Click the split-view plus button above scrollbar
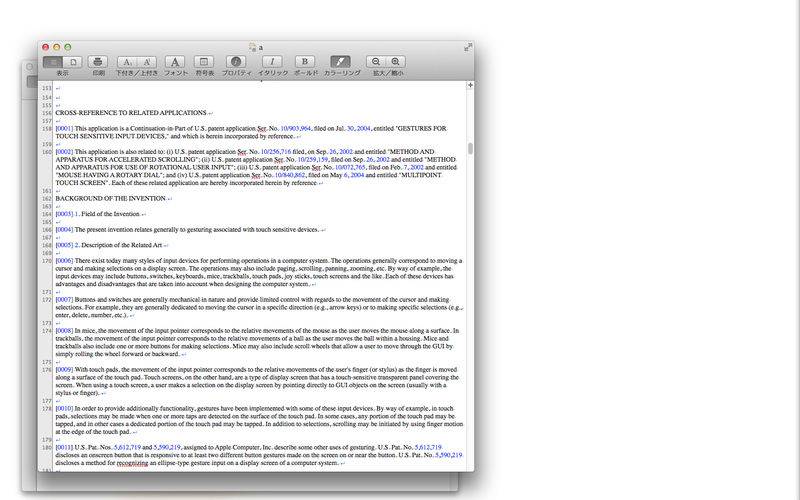Viewport: 800px width, 500px height. (470, 85)
